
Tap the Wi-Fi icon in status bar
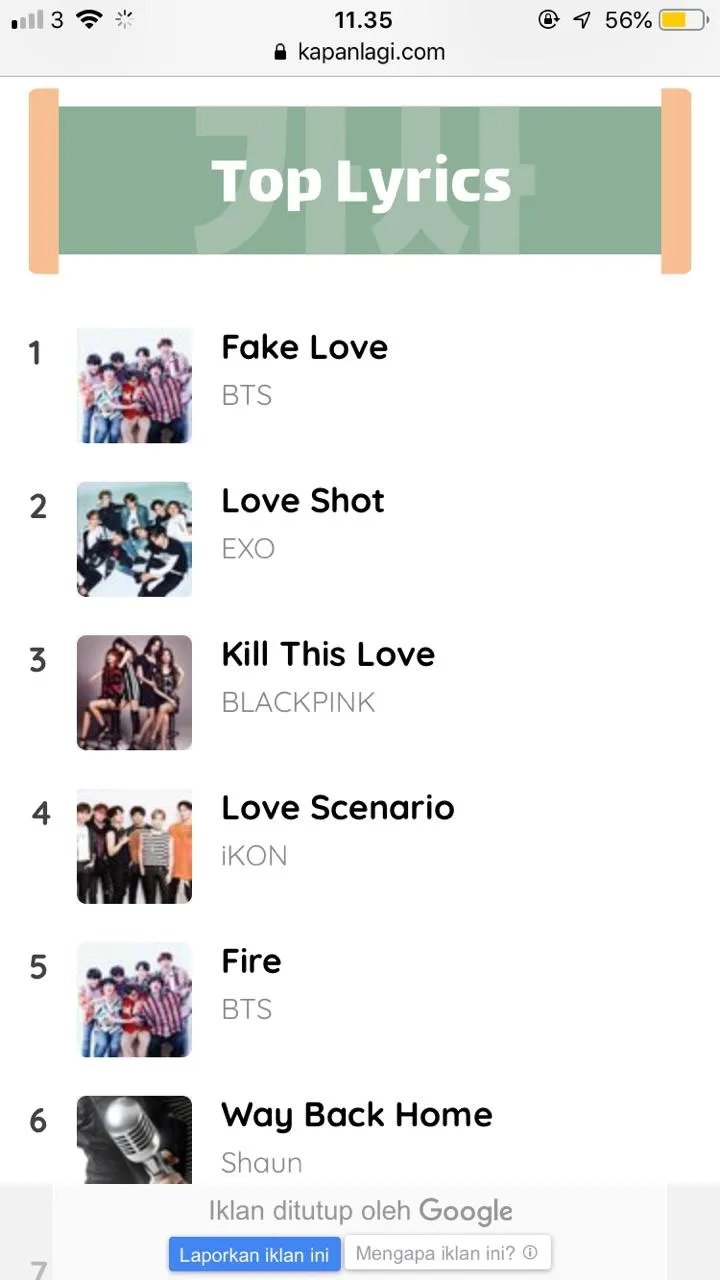click(89, 20)
